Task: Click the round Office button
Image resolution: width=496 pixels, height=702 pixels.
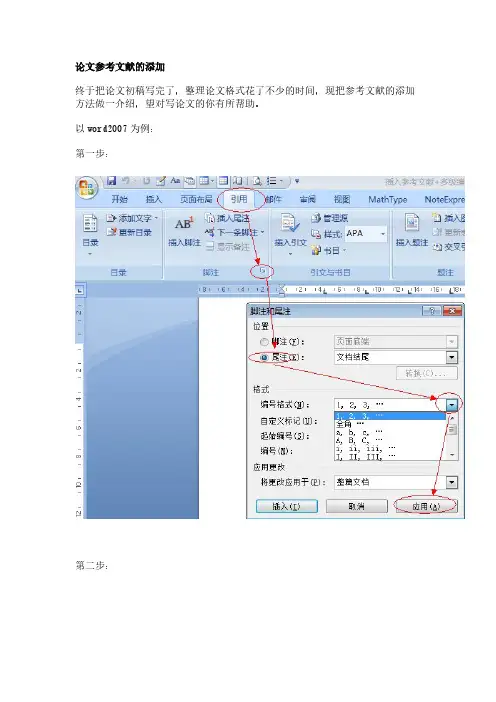Action: point(87,188)
